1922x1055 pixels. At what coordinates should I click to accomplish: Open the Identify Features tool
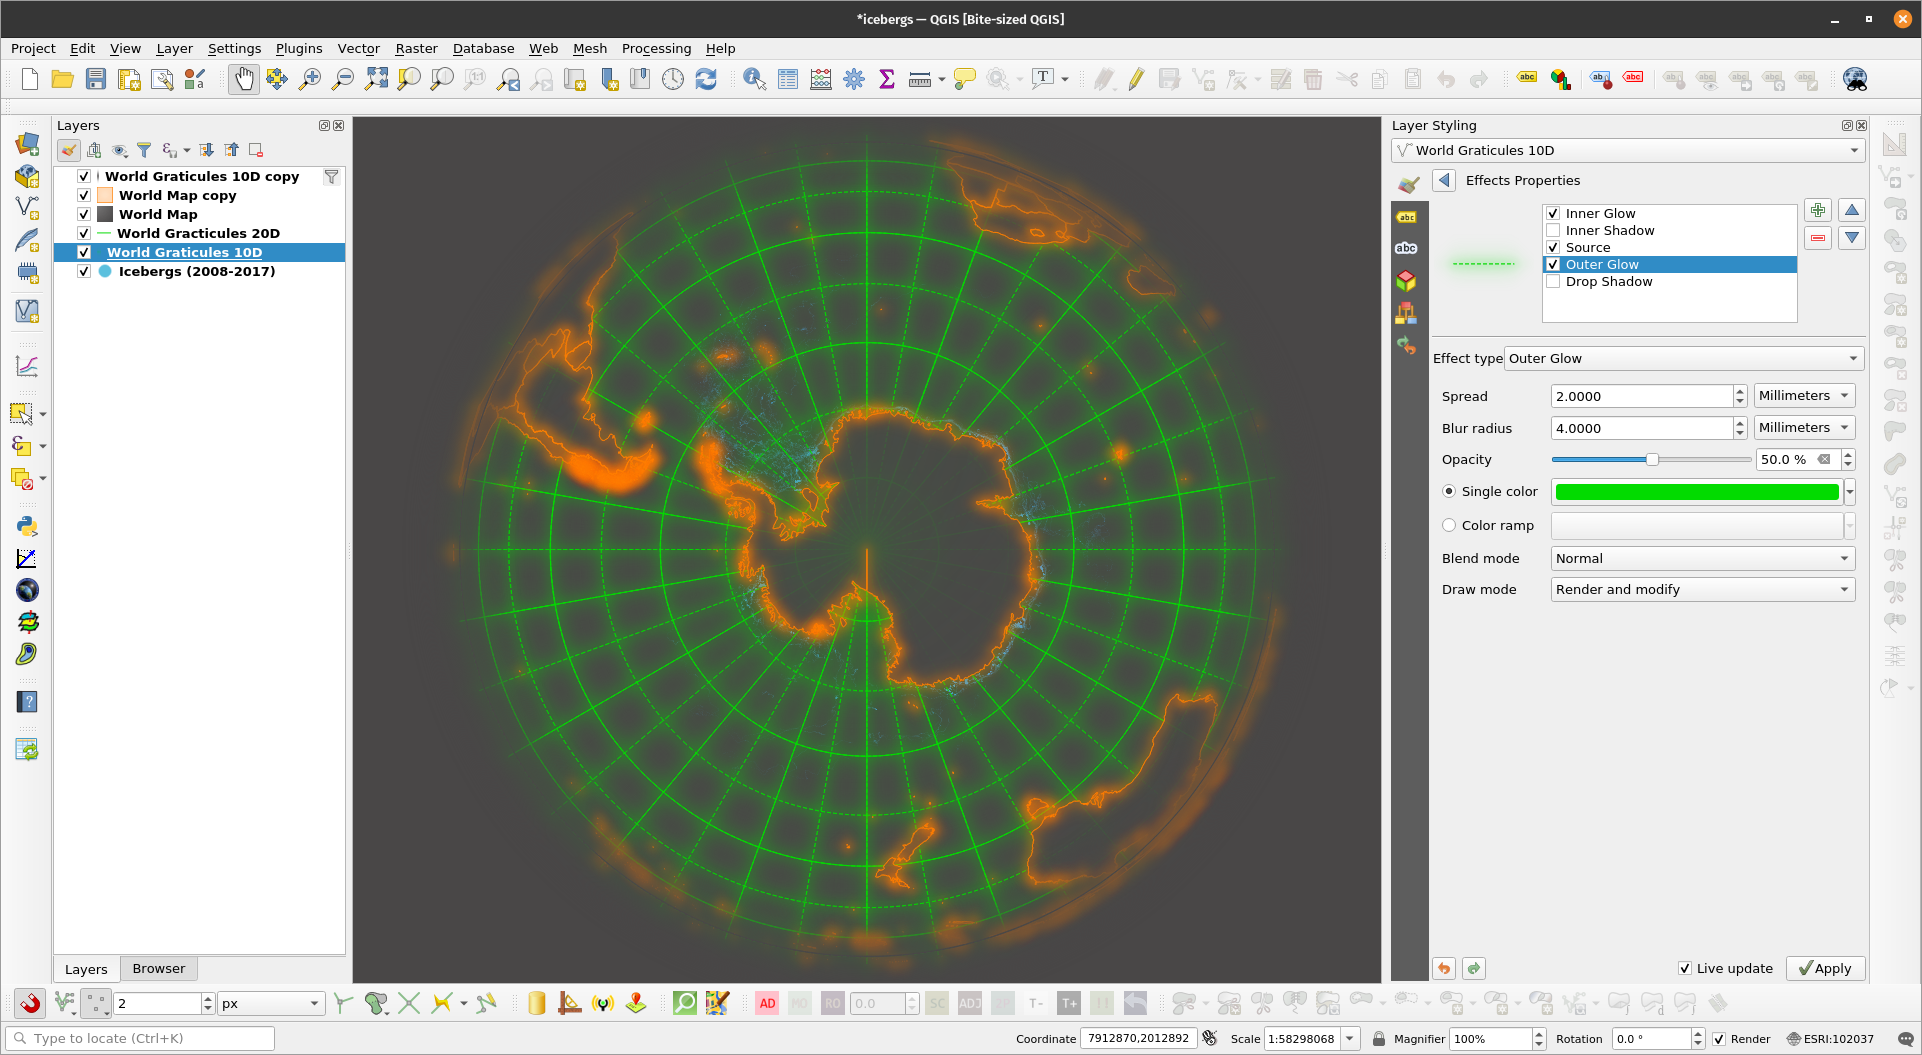(x=754, y=79)
